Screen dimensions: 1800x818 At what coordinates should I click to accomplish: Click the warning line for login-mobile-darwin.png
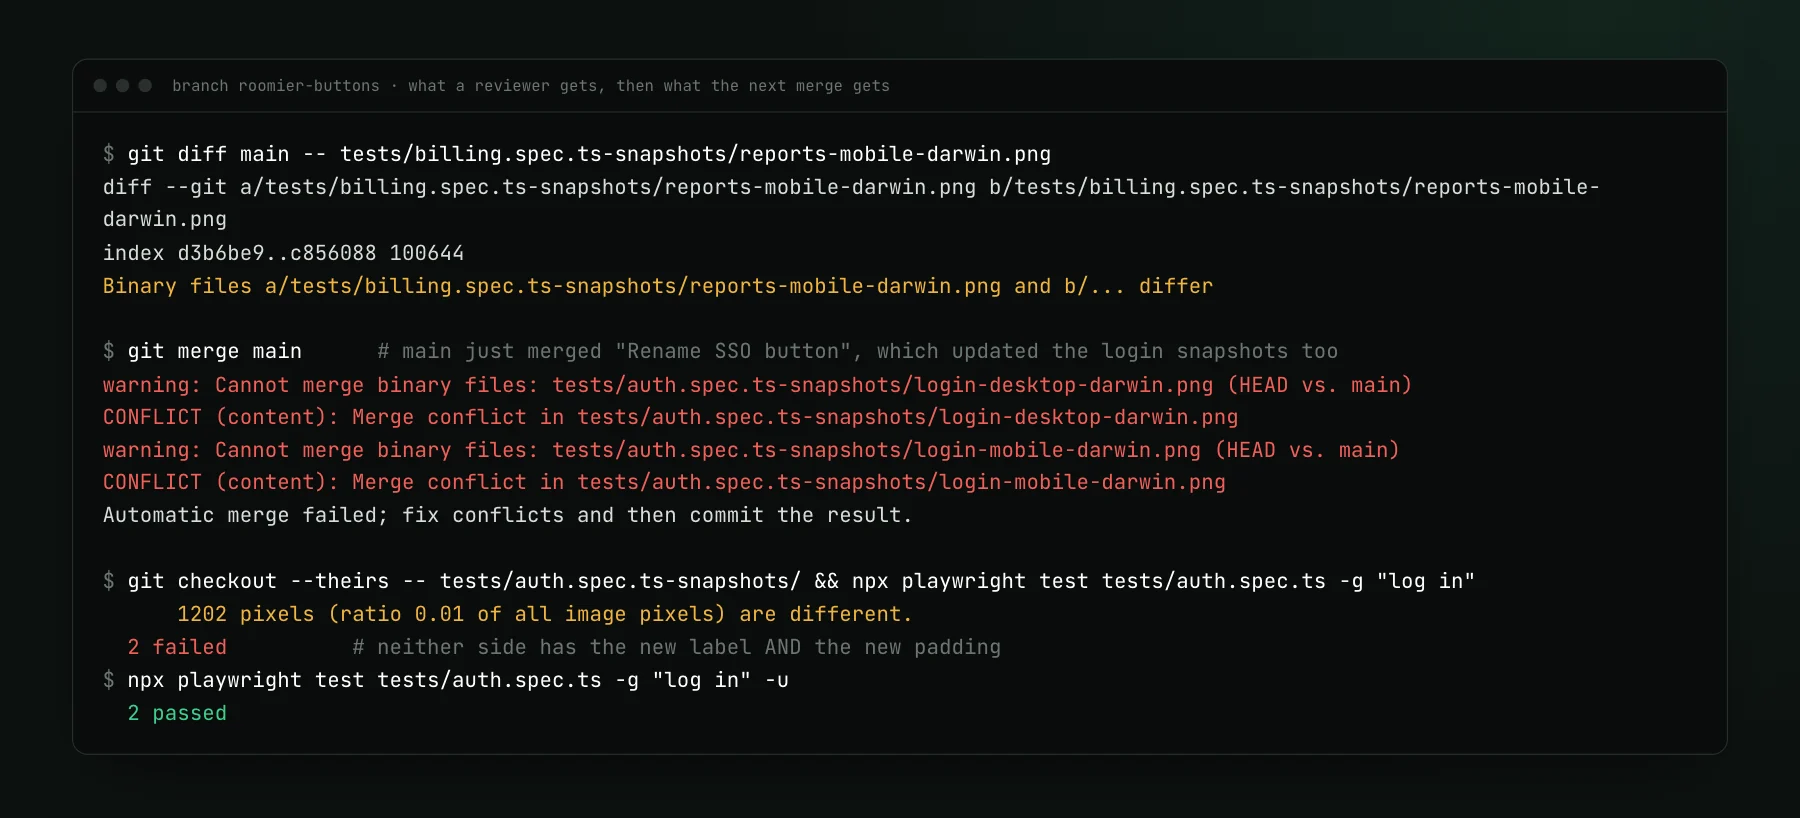coord(751,450)
